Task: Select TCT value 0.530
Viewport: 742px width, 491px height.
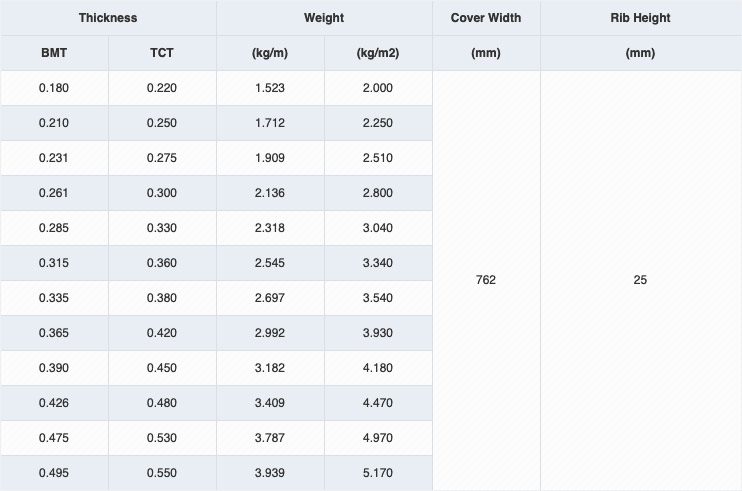Action: [x=162, y=438]
